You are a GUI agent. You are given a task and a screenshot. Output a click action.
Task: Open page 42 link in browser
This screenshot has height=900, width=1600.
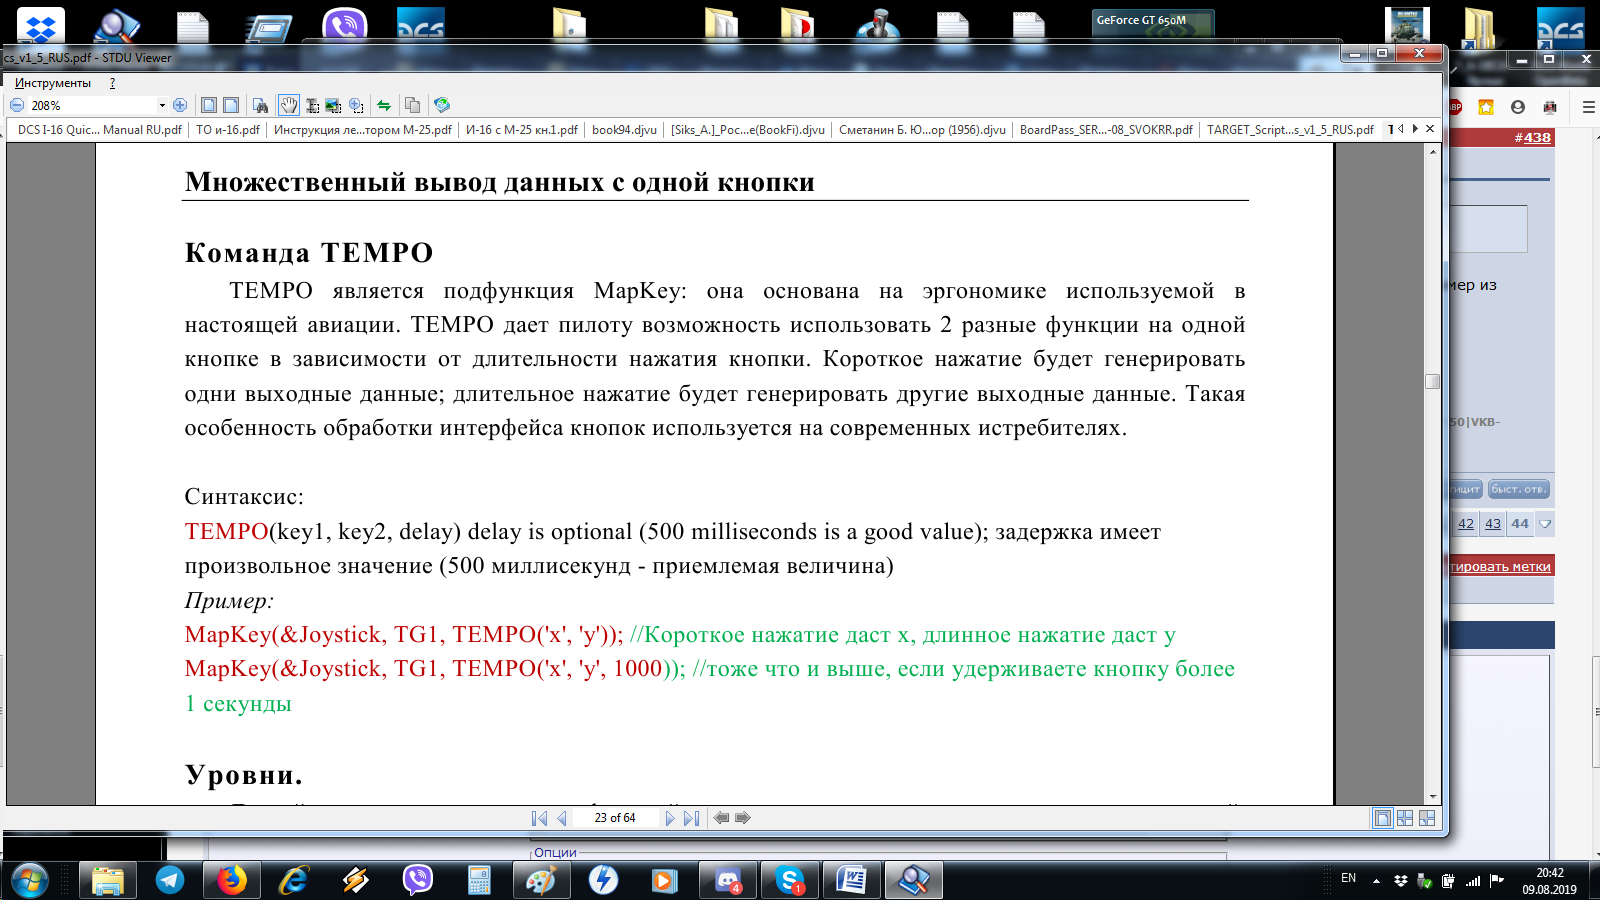(x=1466, y=523)
